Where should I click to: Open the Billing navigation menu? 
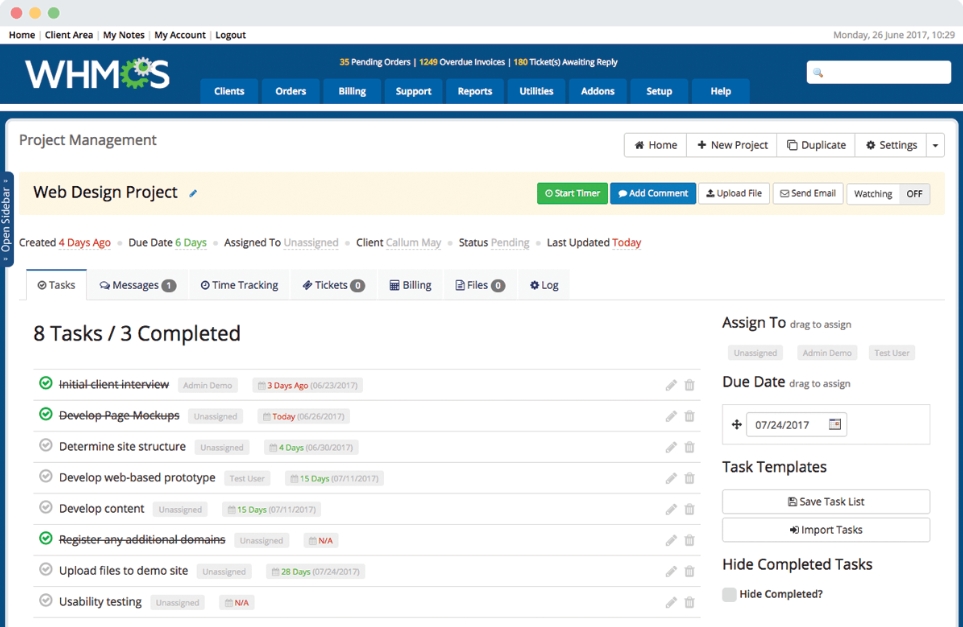(352, 91)
